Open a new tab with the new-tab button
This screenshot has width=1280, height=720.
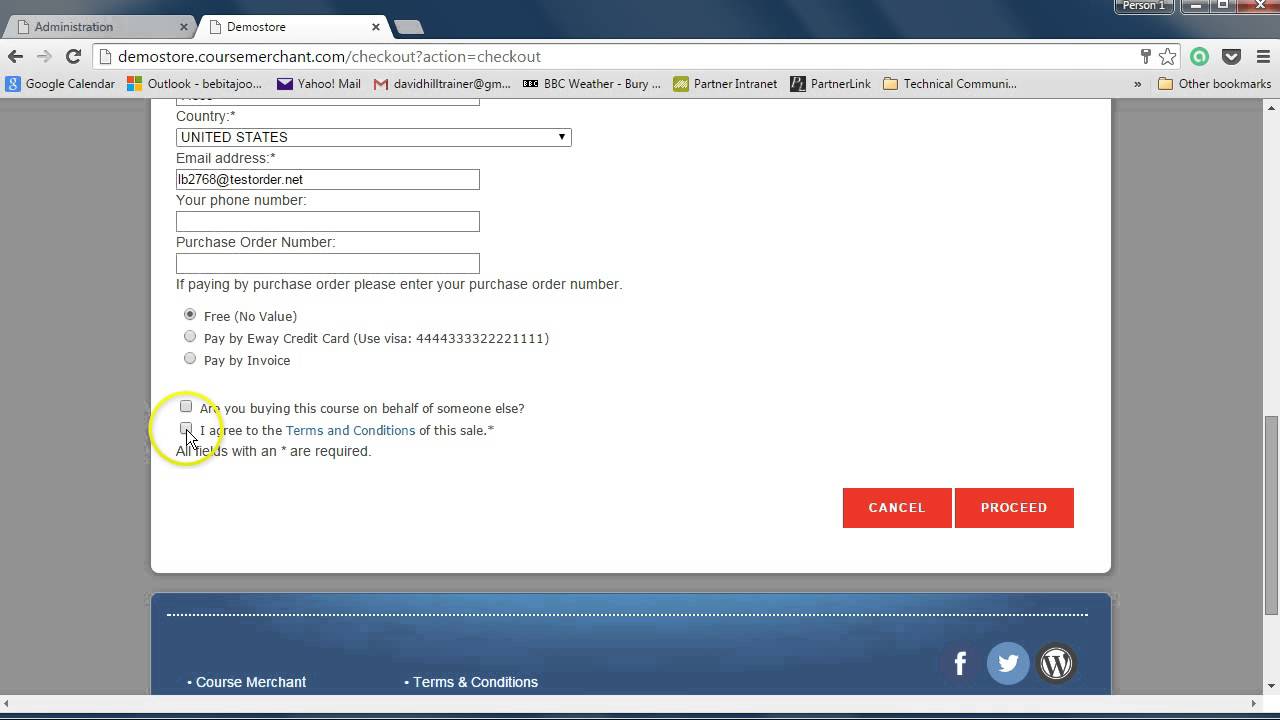pyautogui.click(x=409, y=27)
